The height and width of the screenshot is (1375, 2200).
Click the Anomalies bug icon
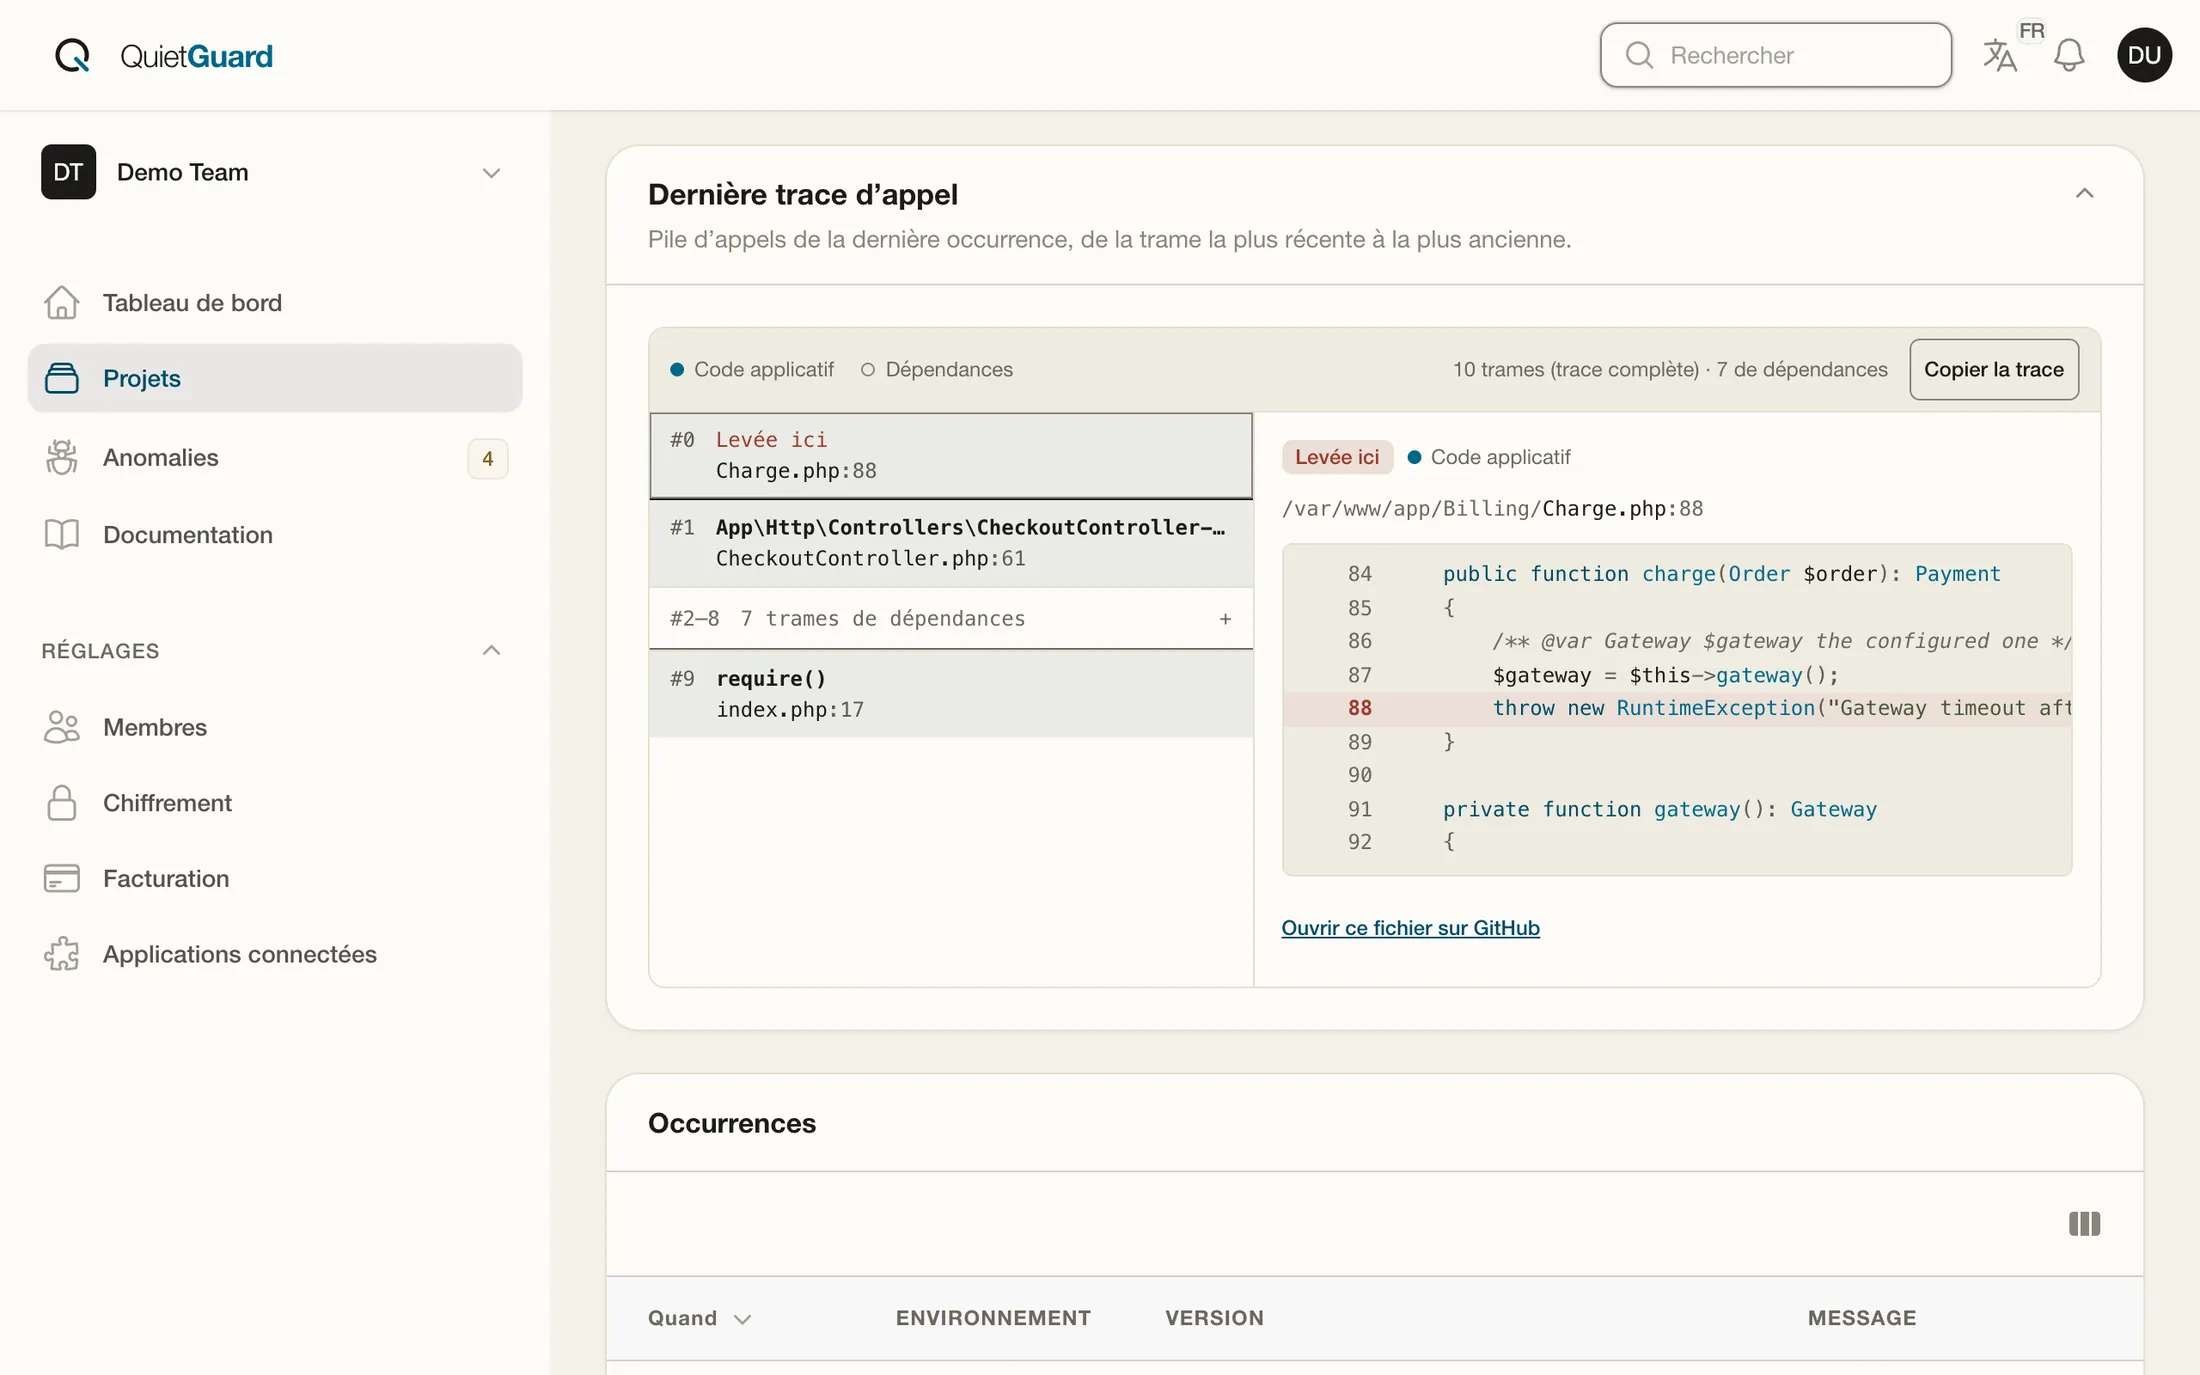click(x=62, y=457)
